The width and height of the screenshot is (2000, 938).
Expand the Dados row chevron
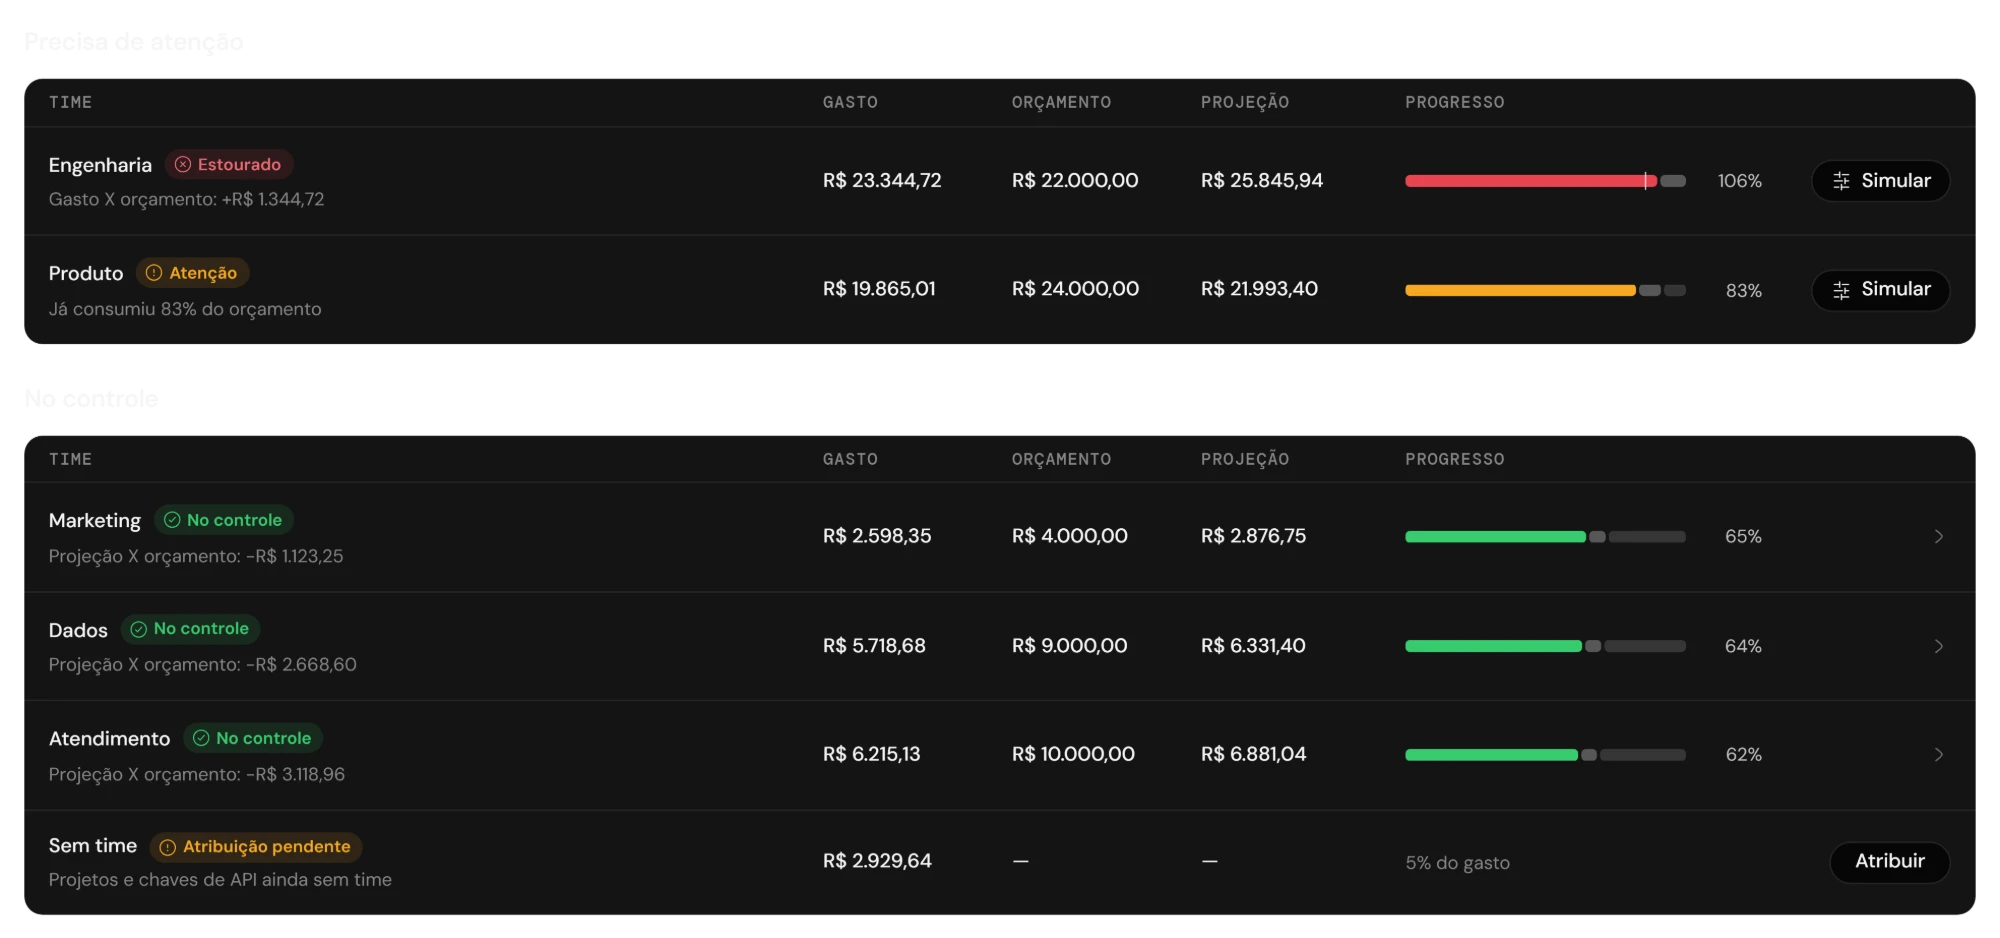click(1939, 646)
